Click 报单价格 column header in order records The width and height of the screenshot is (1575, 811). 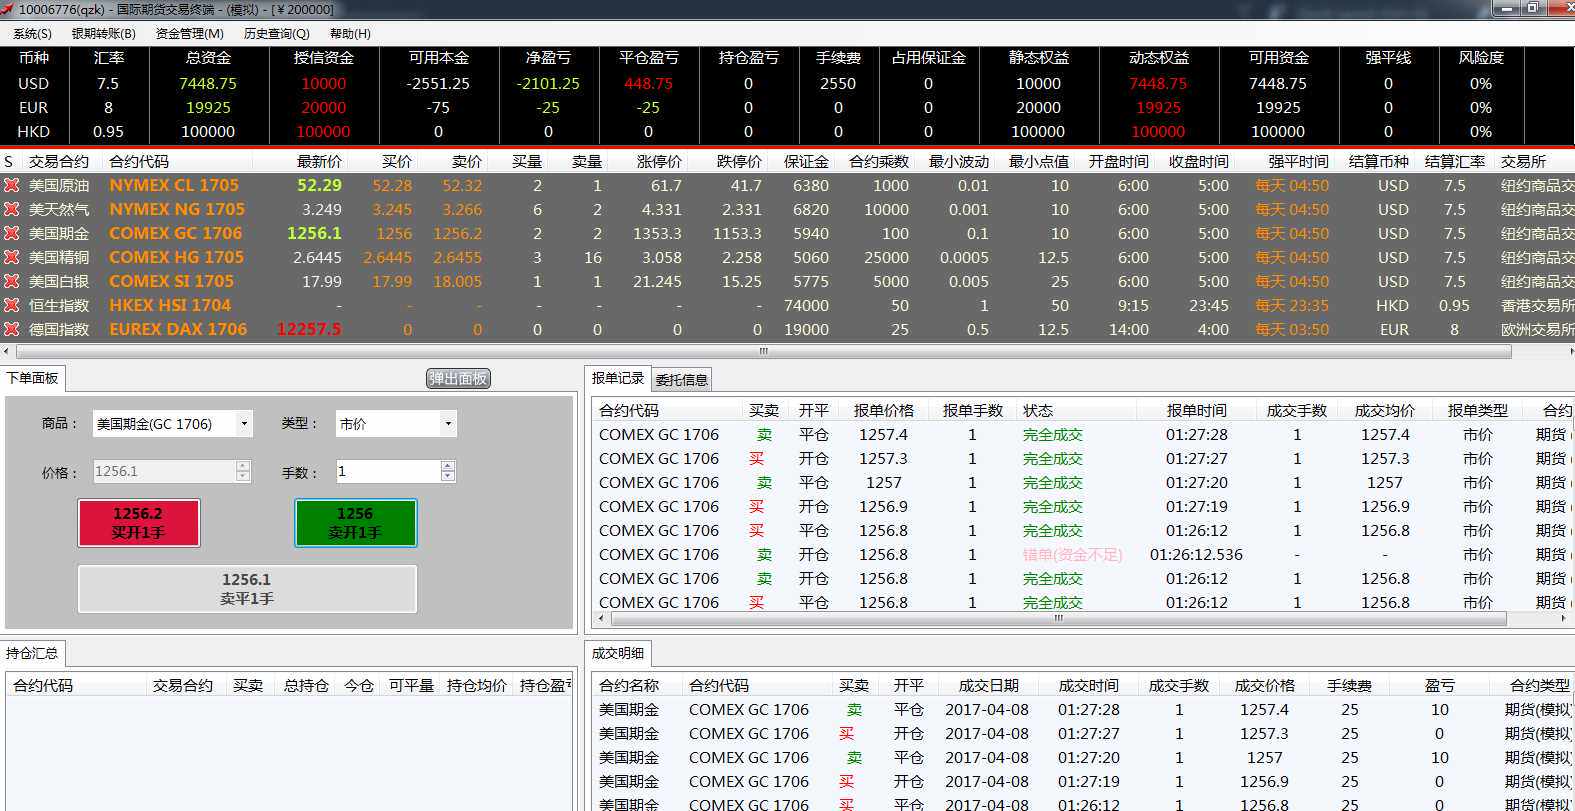pyautogui.click(x=883, y=410)
